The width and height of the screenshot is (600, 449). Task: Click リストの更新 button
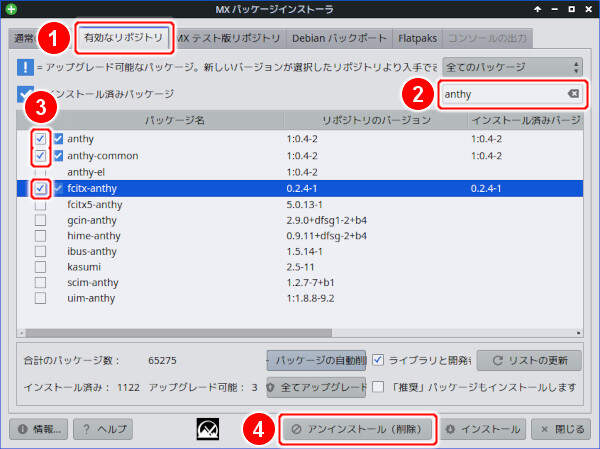pos(529,360)
